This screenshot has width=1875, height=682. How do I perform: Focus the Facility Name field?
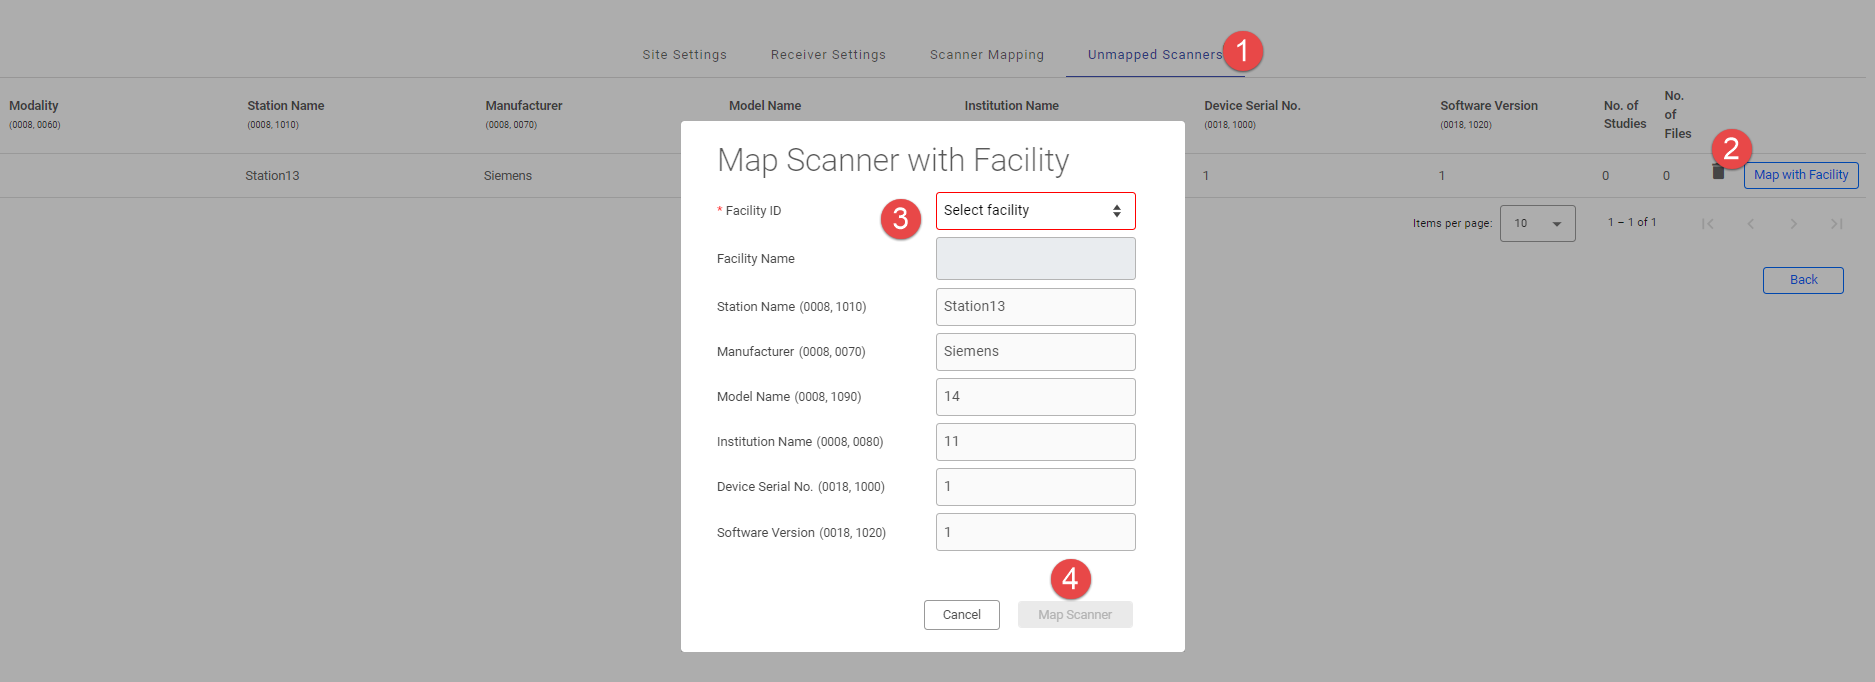pos(1035,258)
